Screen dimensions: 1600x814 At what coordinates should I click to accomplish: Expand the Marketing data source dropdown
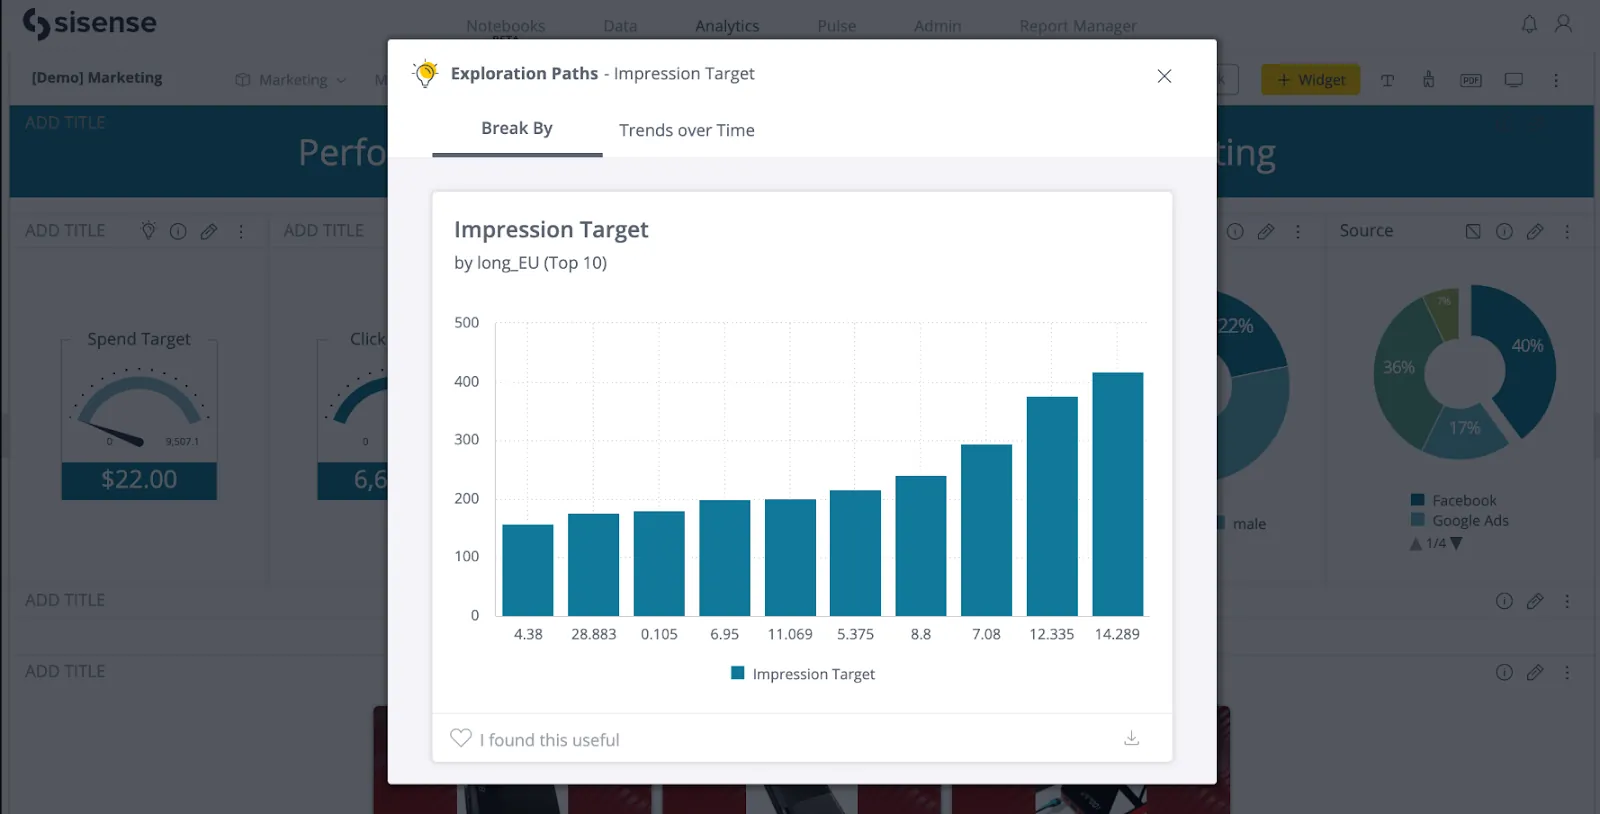(292, 80)
